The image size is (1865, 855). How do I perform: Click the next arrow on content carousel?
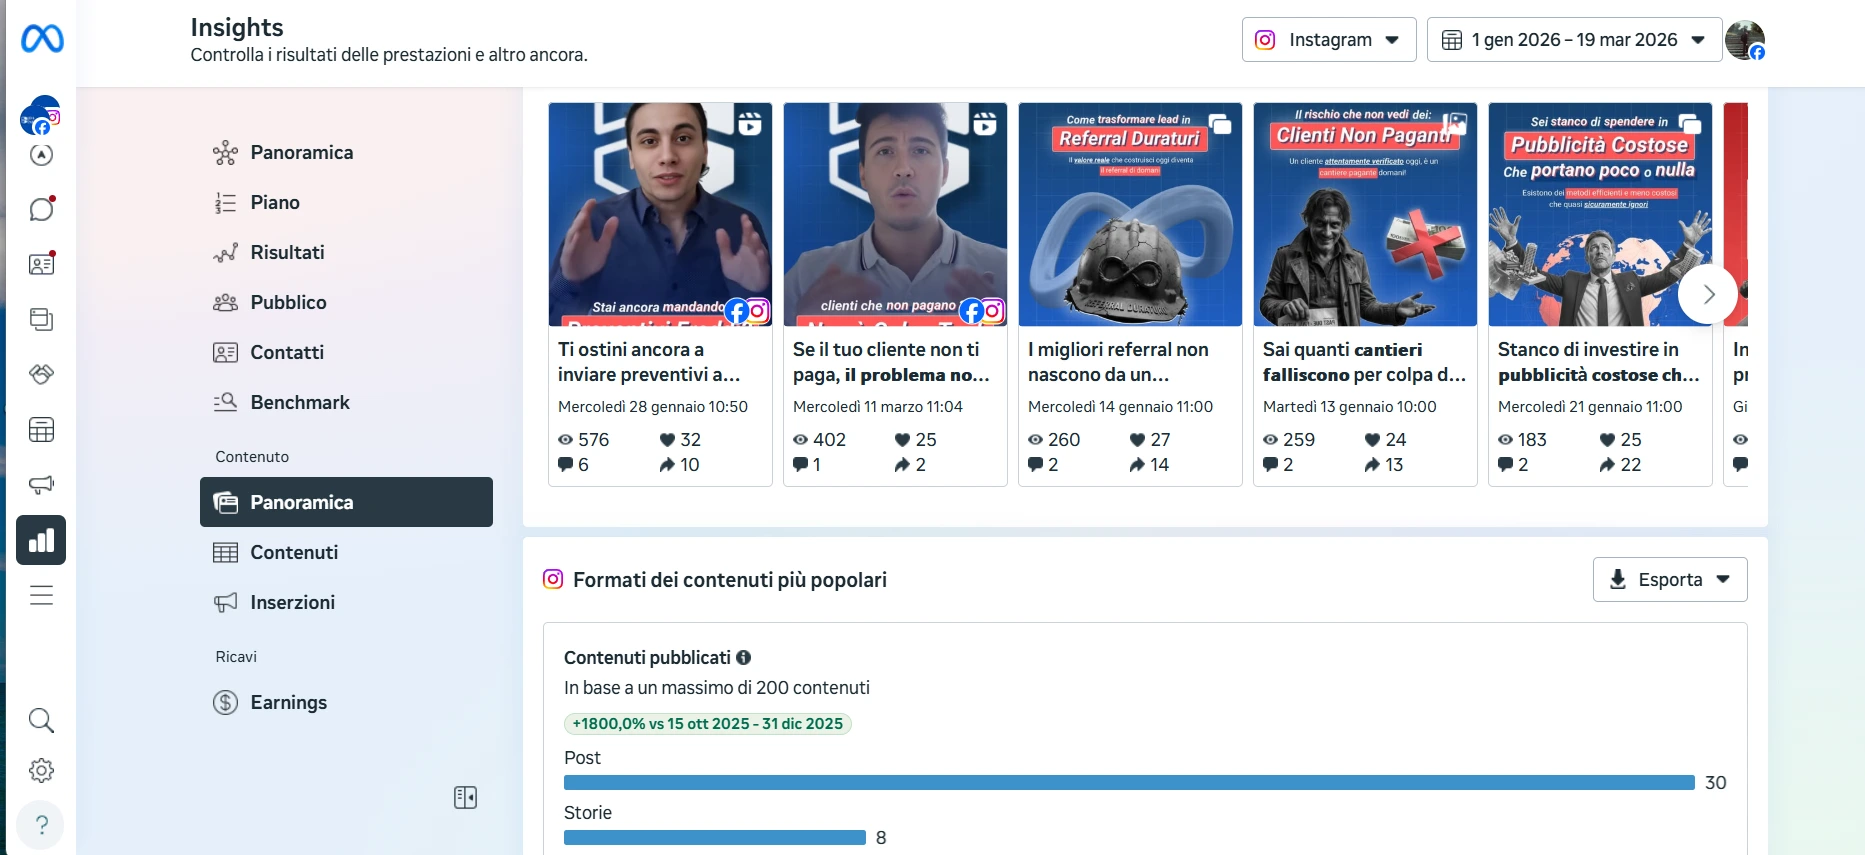[x=1708, y=294]
